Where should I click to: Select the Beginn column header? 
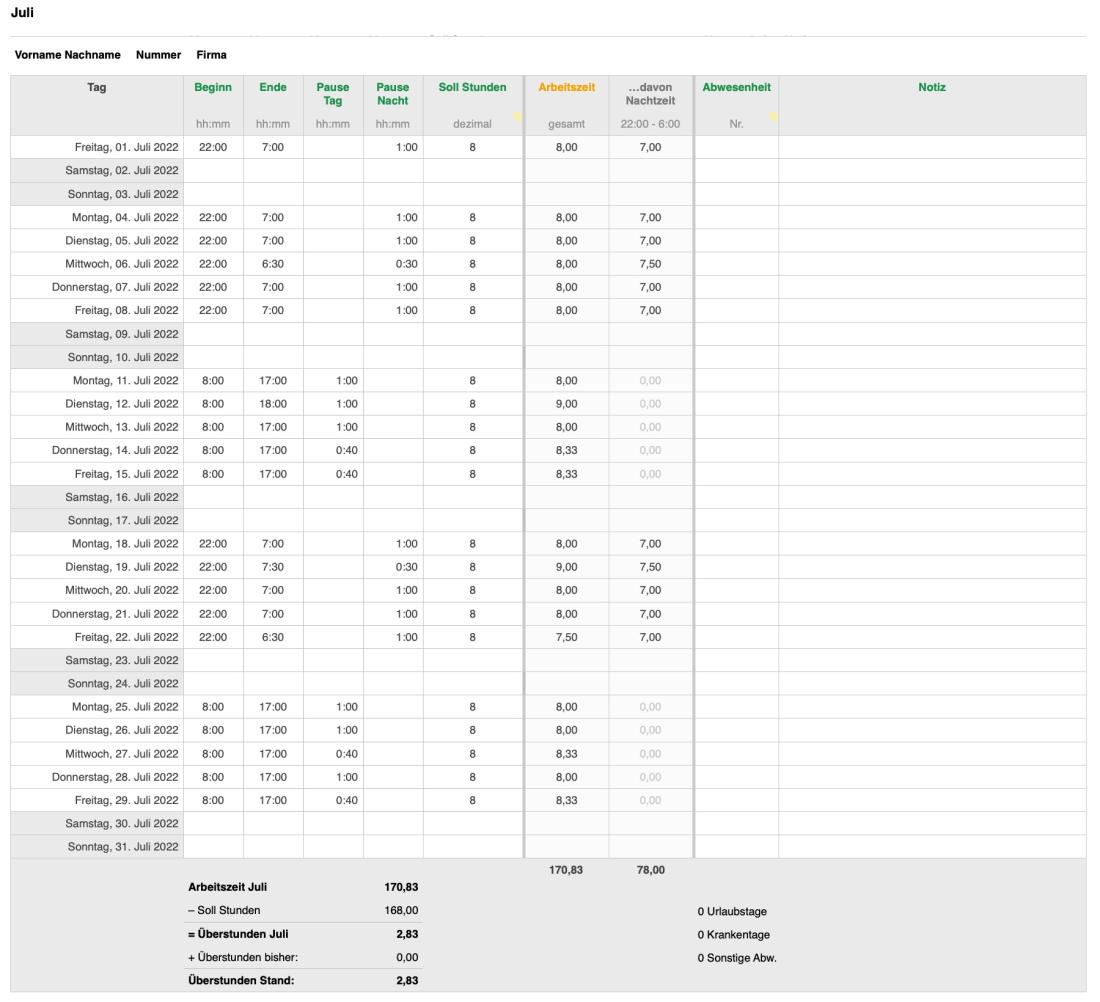(213, 88)
